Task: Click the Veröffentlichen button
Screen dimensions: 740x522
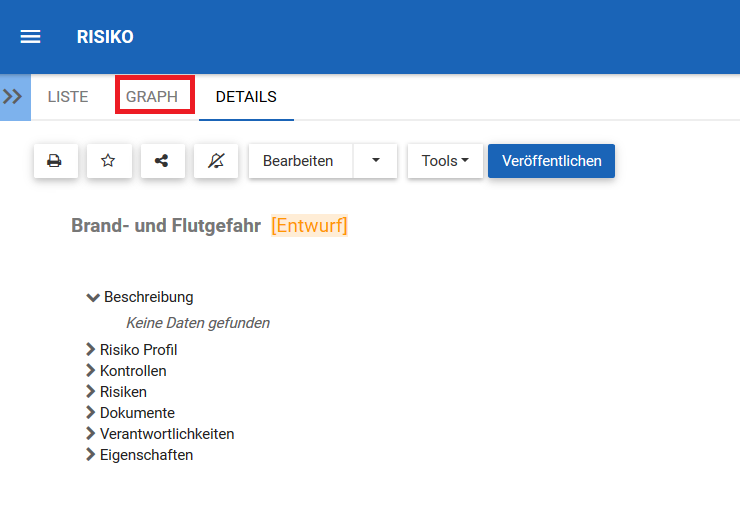Action: (x=551, y=161)
